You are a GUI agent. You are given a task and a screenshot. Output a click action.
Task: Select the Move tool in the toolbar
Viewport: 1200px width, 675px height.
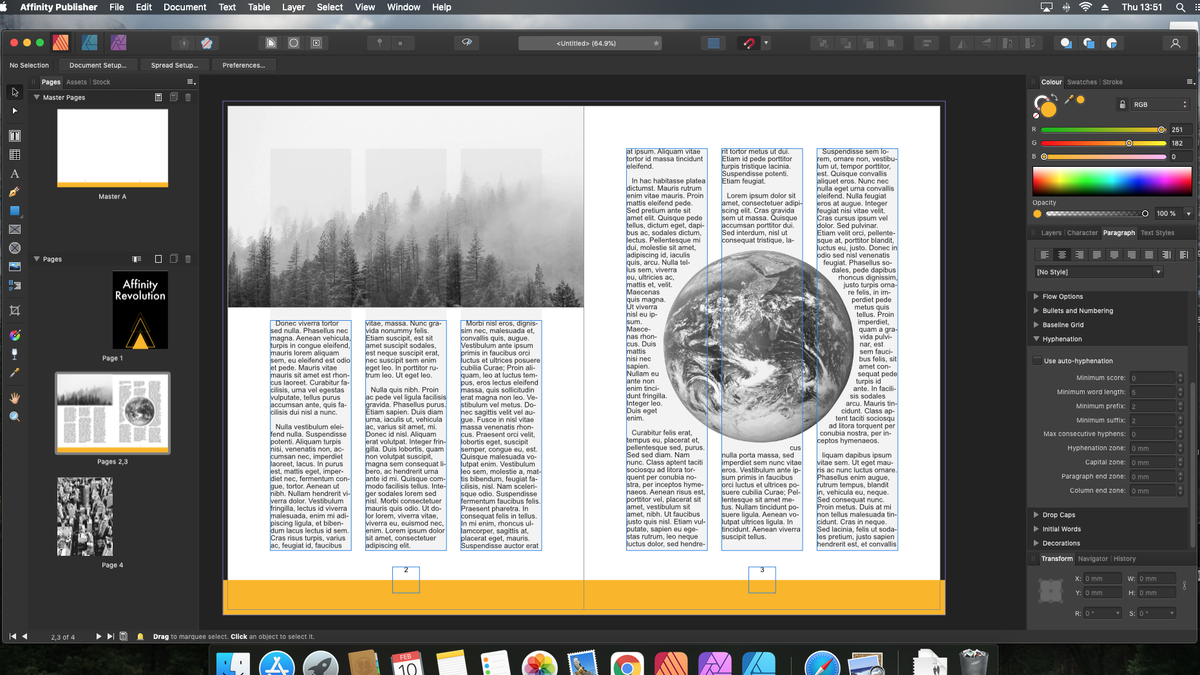[14, 90]
